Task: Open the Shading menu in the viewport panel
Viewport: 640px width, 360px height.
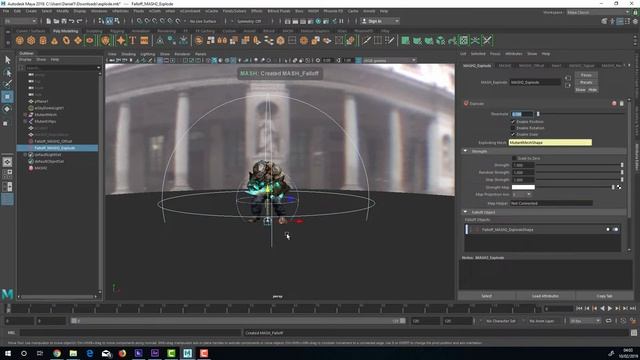Action: (128, 54)
